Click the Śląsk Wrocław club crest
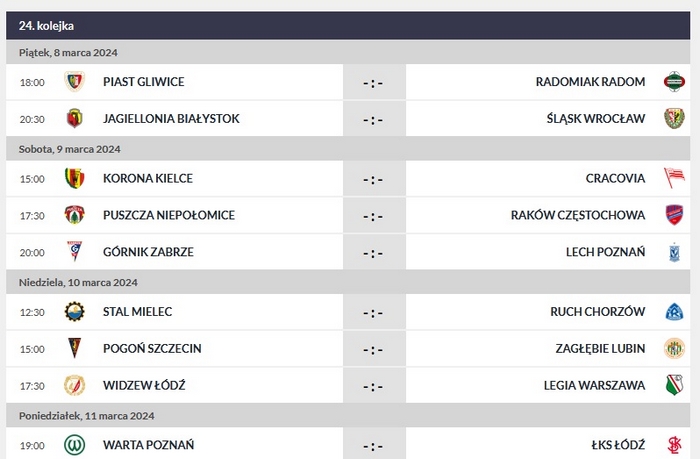The width and height of the screenshot is (700, 459). coord(674,118)
